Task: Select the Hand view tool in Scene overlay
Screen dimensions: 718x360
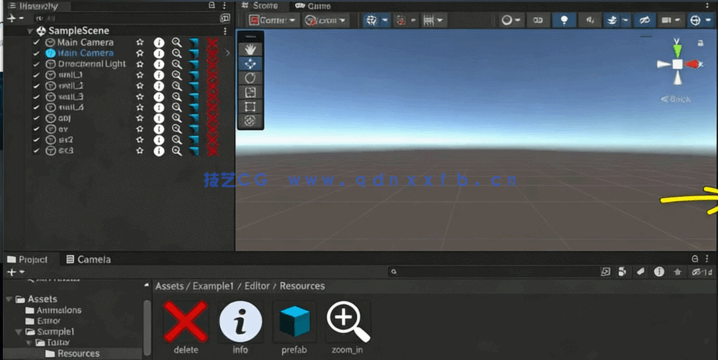Action: coord(250,49)
